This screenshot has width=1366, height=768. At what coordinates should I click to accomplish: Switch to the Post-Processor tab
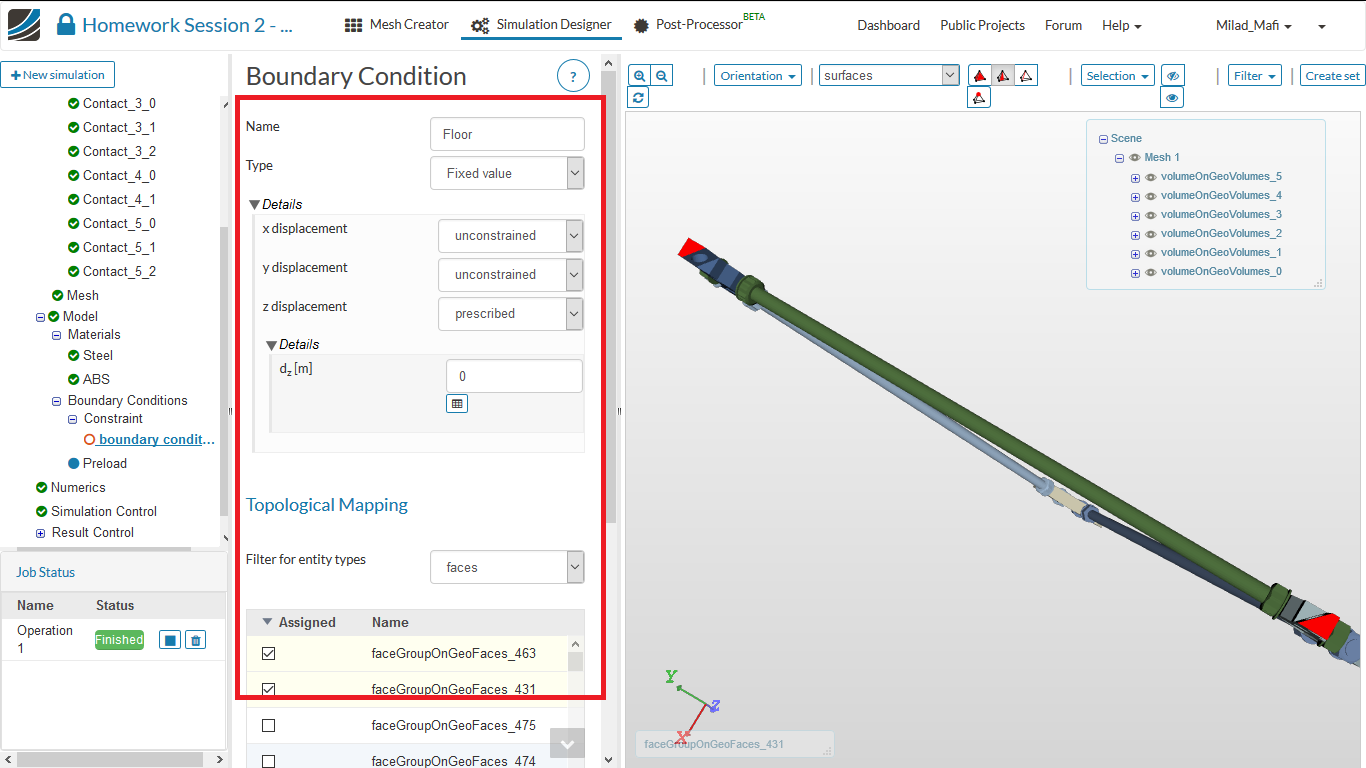tap(697, 25)
